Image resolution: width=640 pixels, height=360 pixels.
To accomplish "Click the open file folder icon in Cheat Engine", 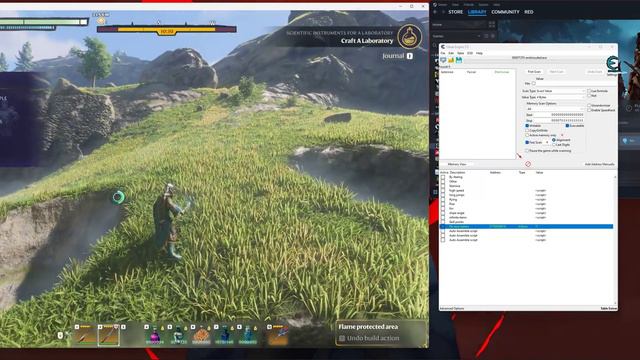I will click(451, 60).
